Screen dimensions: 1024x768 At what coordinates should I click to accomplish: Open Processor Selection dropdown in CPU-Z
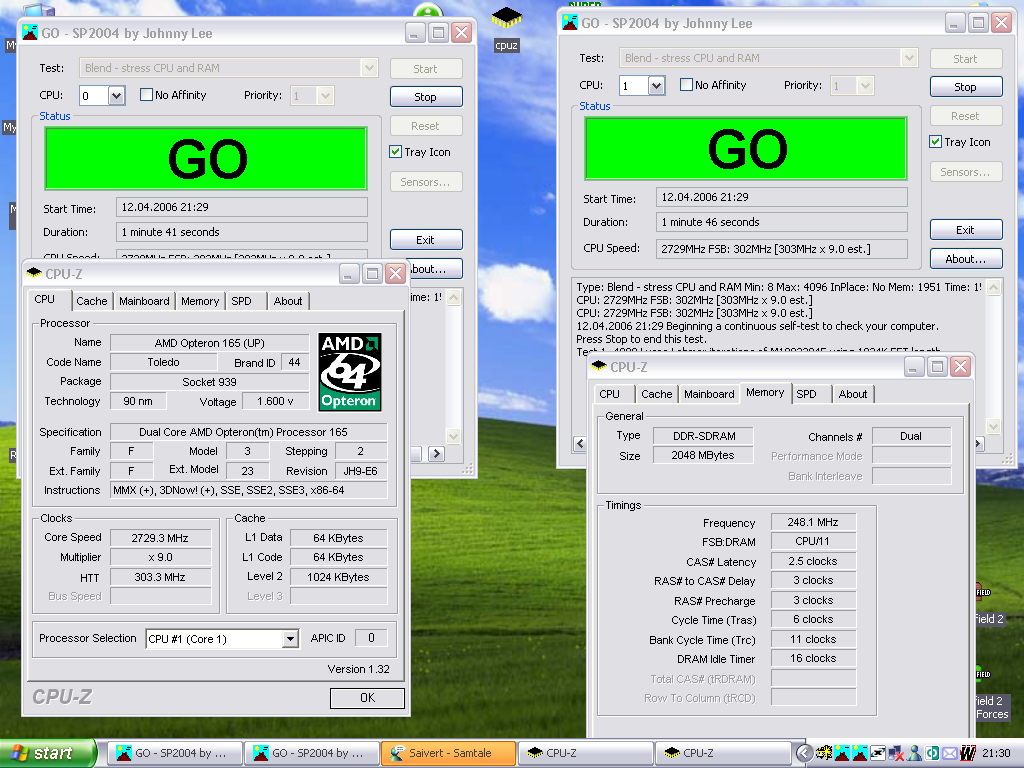pos(291,639)
